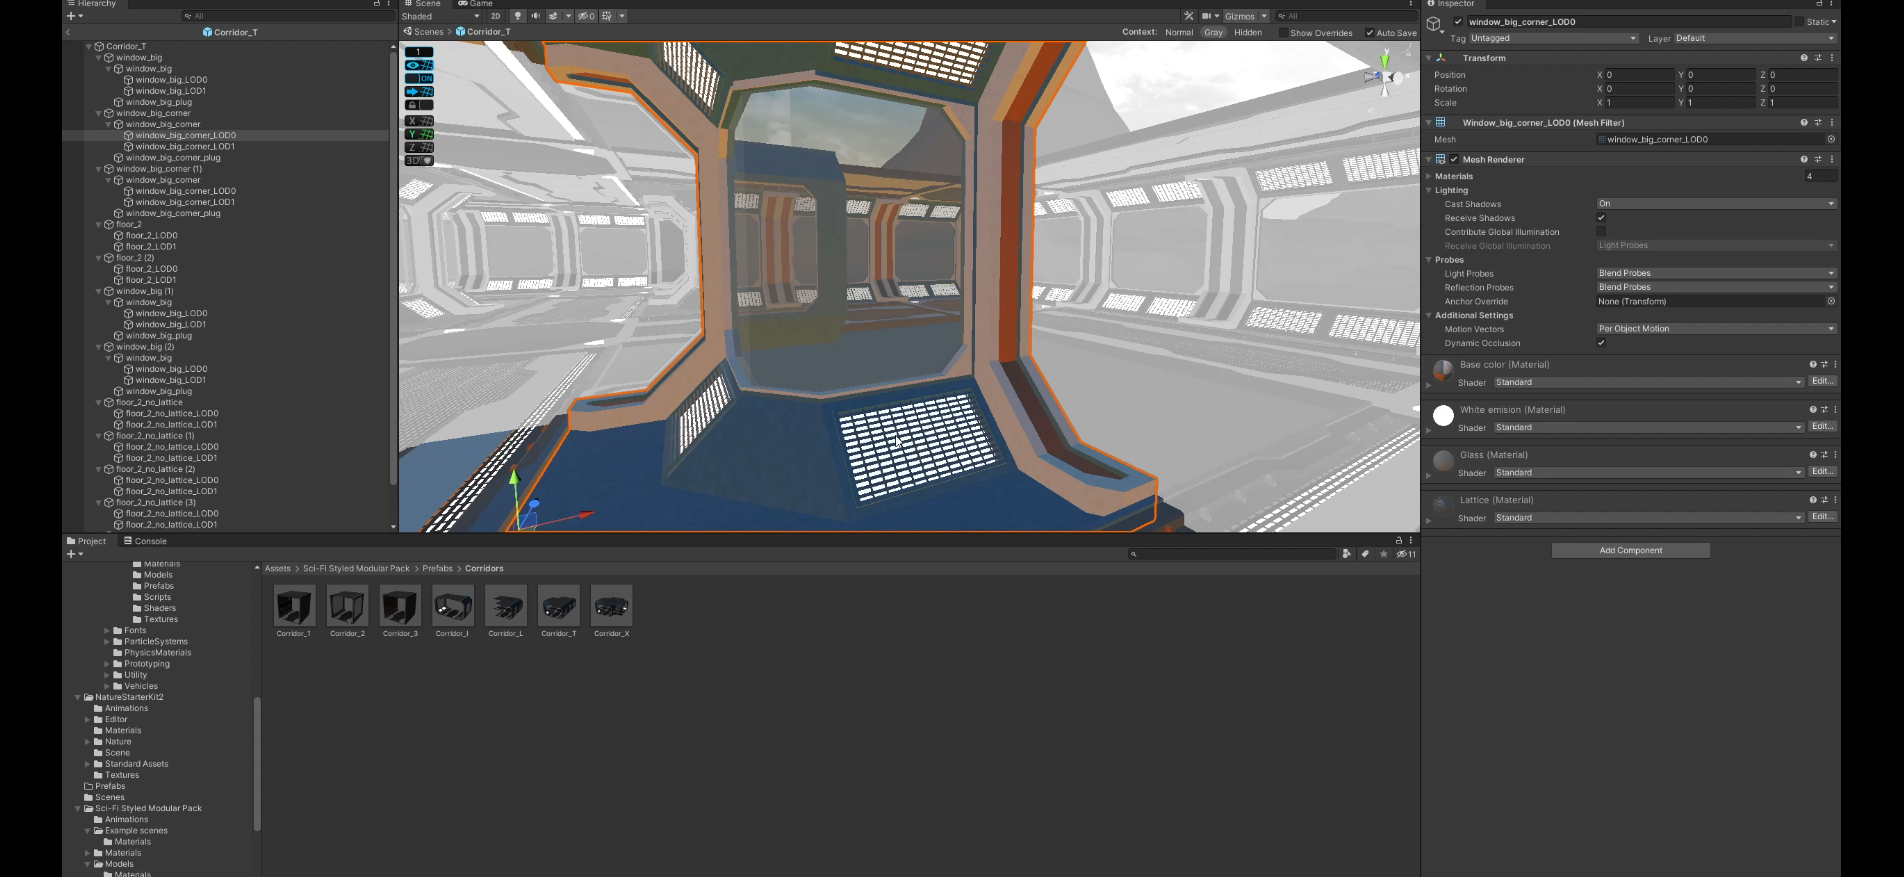Click search by label icon in Project
The image size is (1904, 877).
point(1365,554)
